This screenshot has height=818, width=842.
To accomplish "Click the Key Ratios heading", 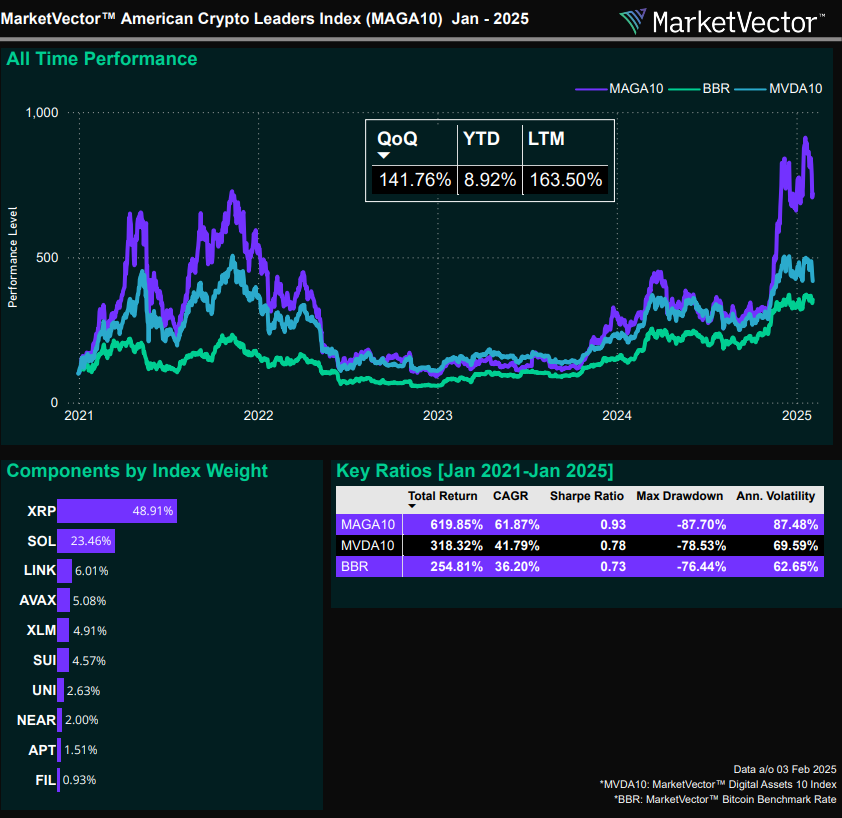I will pyautogui.click(x=475, y=471).
